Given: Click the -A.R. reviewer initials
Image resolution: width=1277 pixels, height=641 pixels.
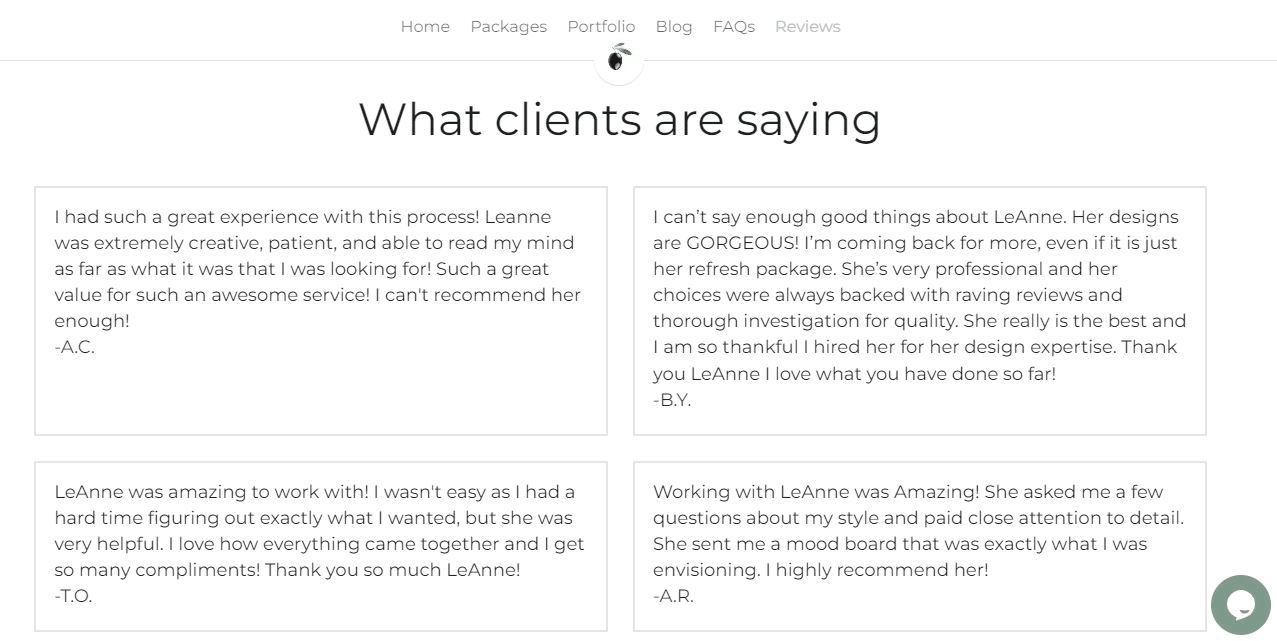Looking at the screenshot, I should 673,596.
